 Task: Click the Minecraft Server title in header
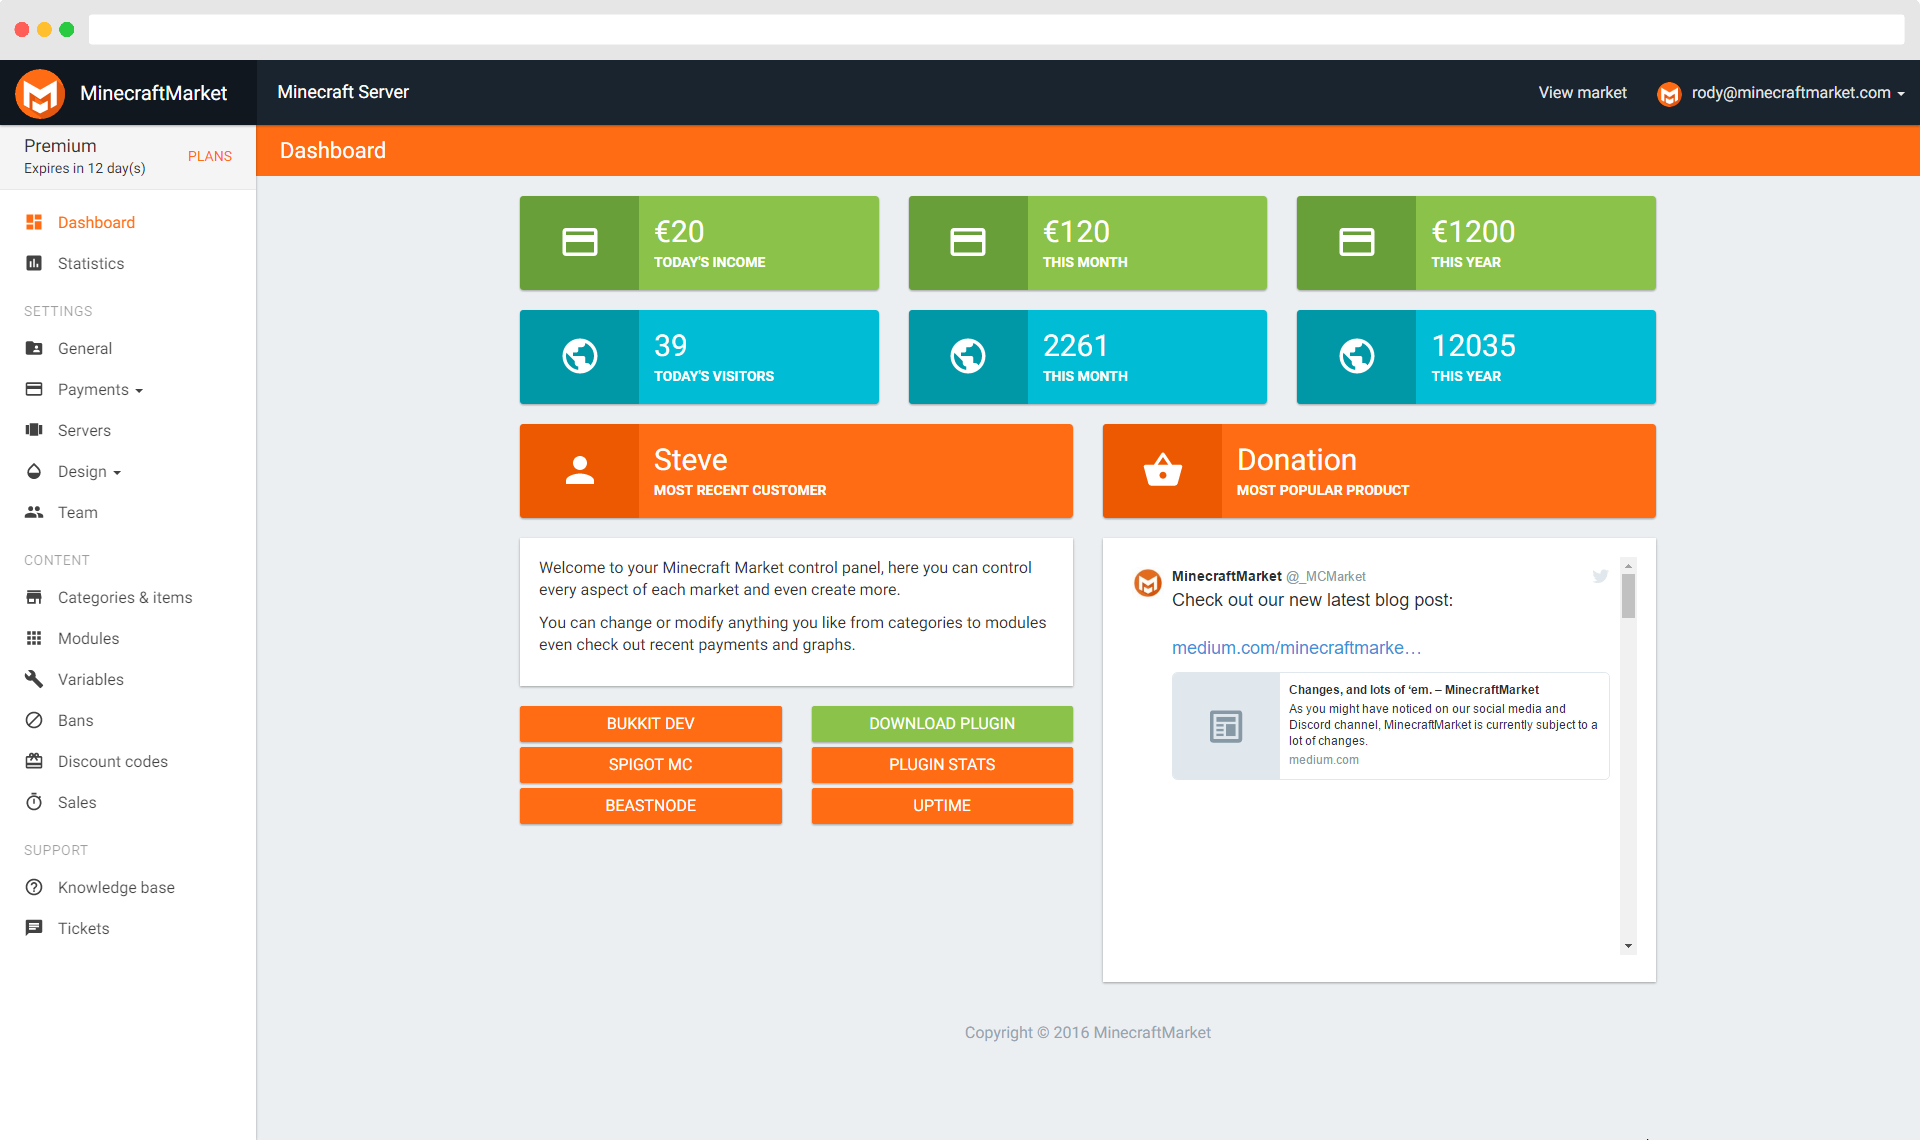pyautogui.click(x=343, y=92)
